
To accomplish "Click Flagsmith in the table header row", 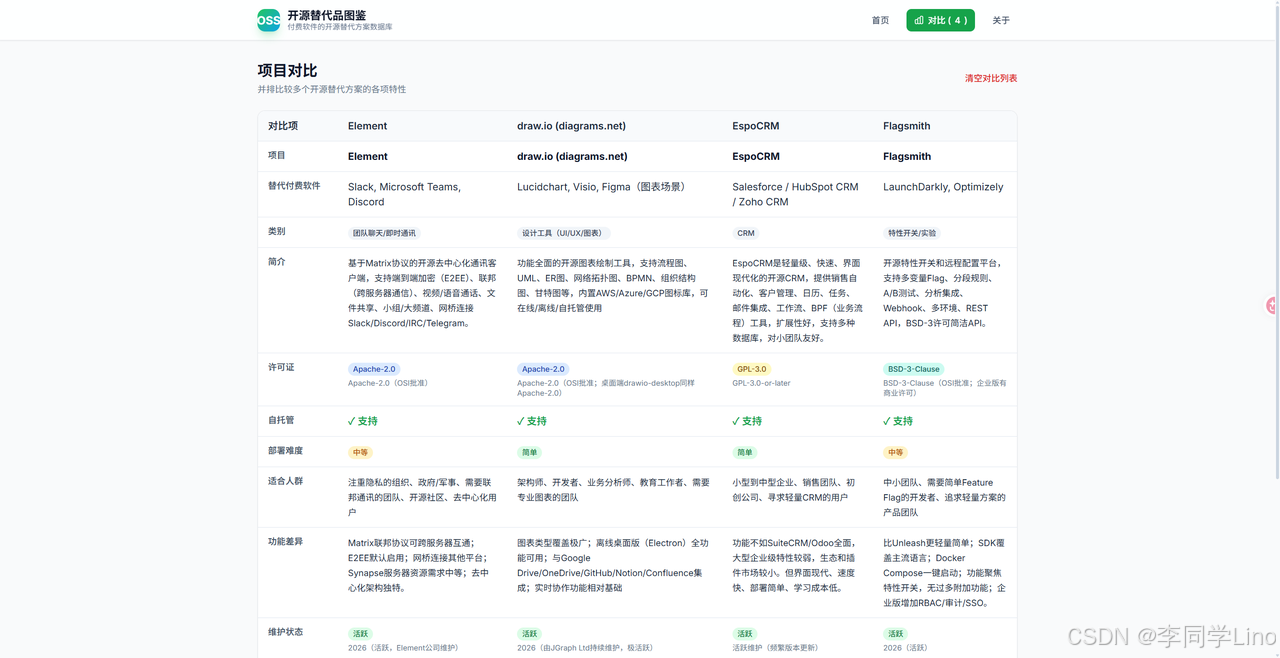I will pos(906,126).
